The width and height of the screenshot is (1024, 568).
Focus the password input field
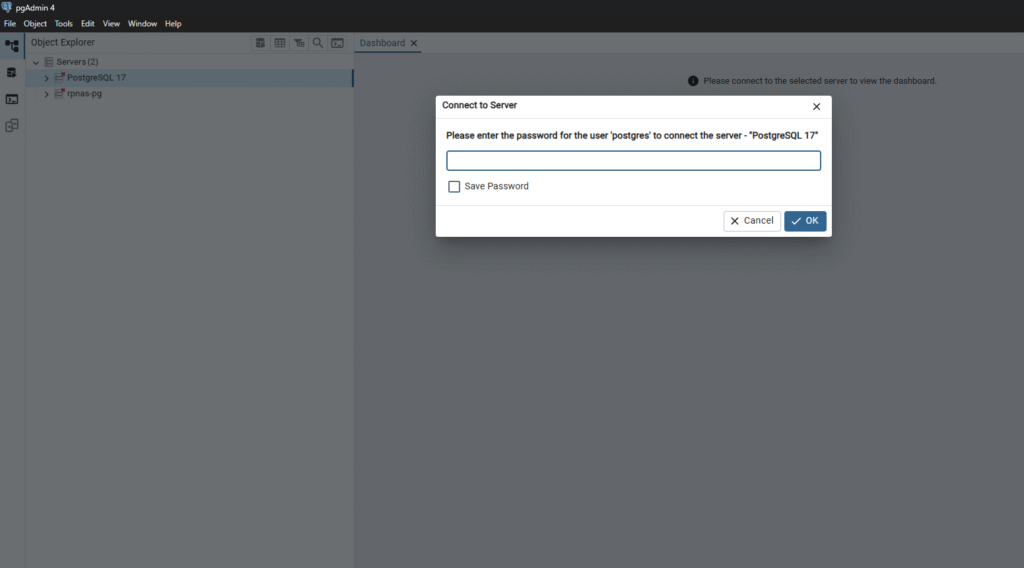(x=633, y=161)
